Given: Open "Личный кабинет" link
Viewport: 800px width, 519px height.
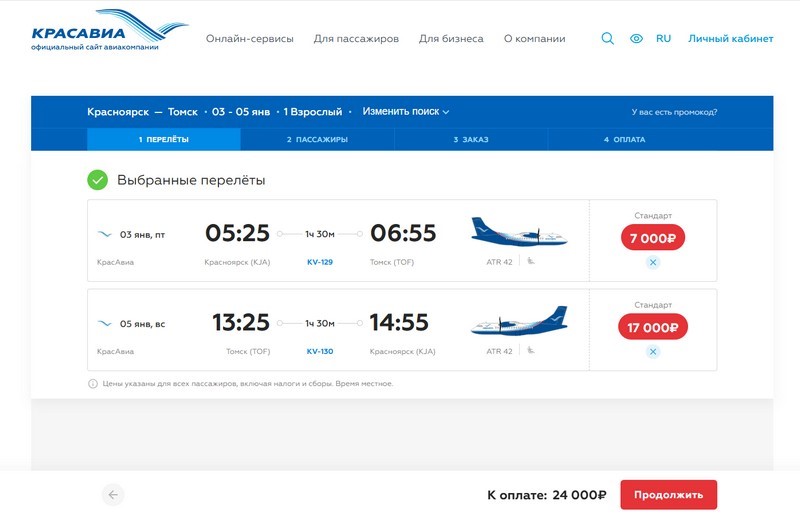Looking at the screenshot, I should (x=730, y=39).
